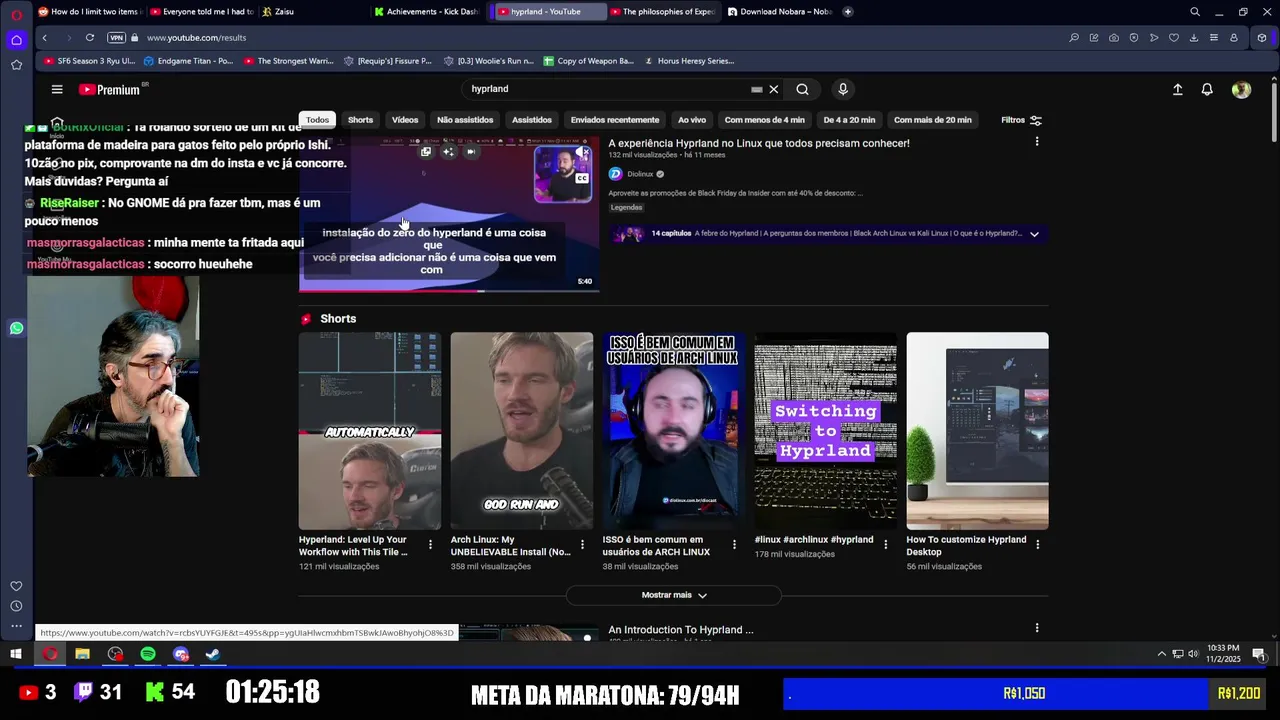Select the Ao vivo filter chip

point(692,120)
